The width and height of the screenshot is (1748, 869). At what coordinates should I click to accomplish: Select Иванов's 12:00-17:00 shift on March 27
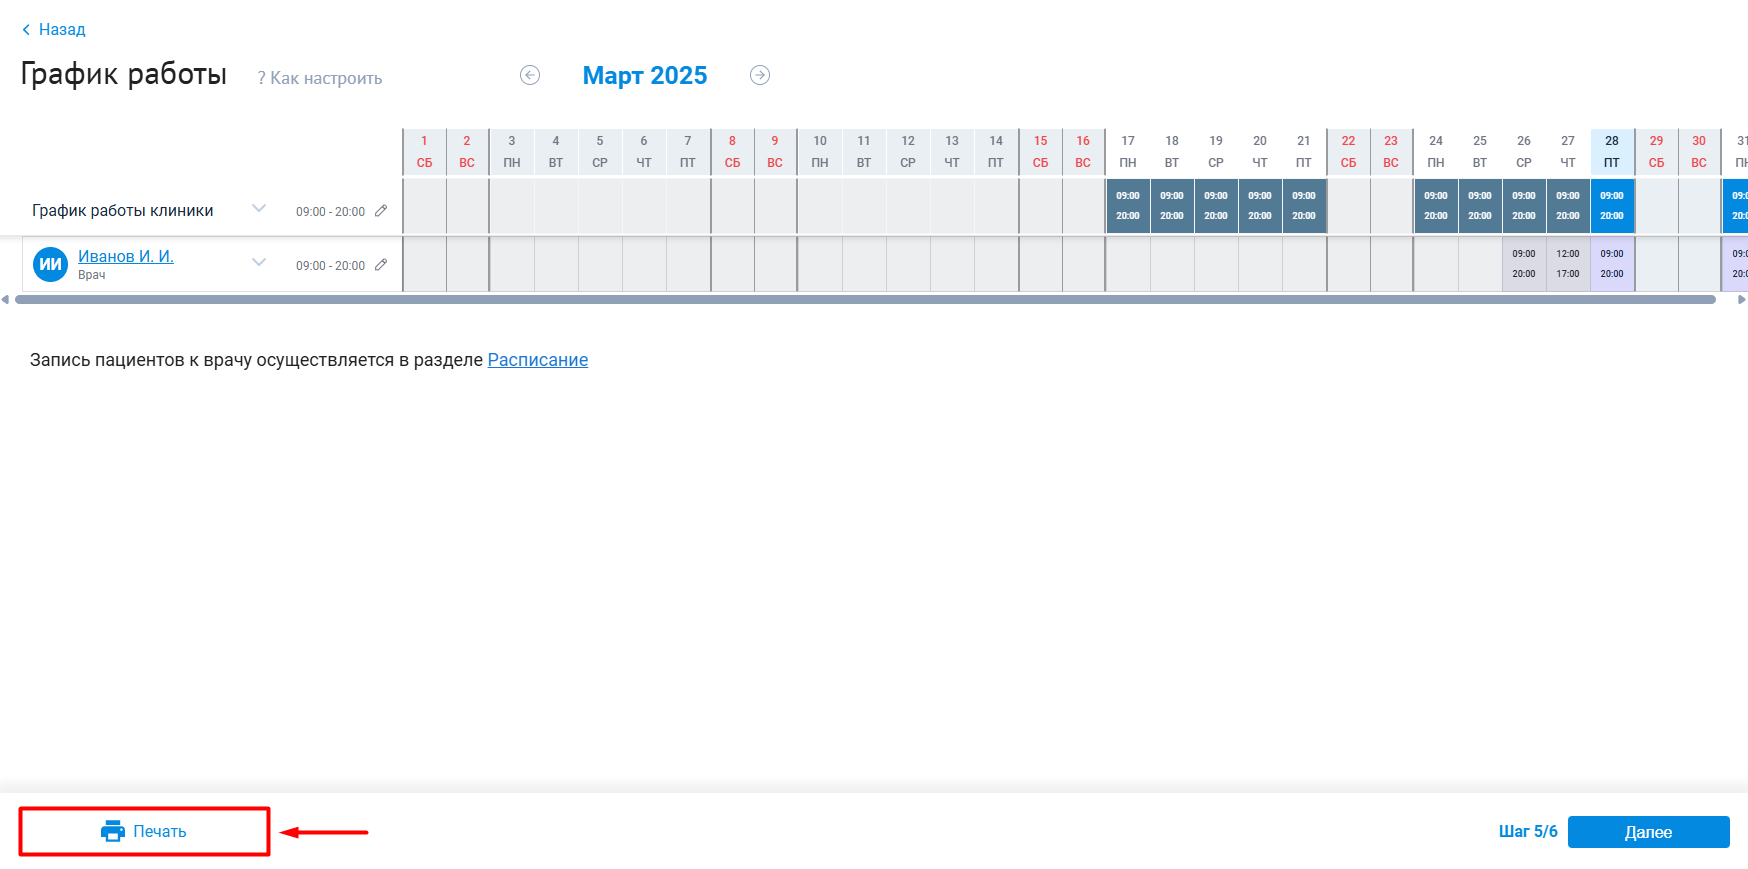tap(1567, 264)
